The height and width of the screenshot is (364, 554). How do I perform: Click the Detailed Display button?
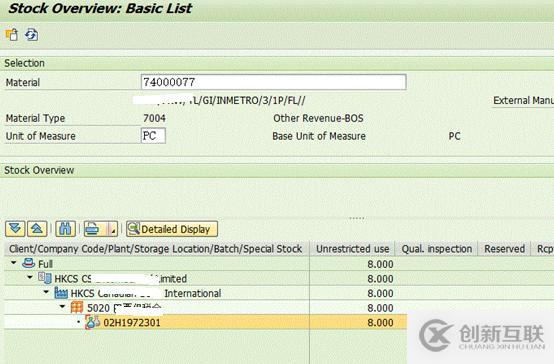click(172, 229)
